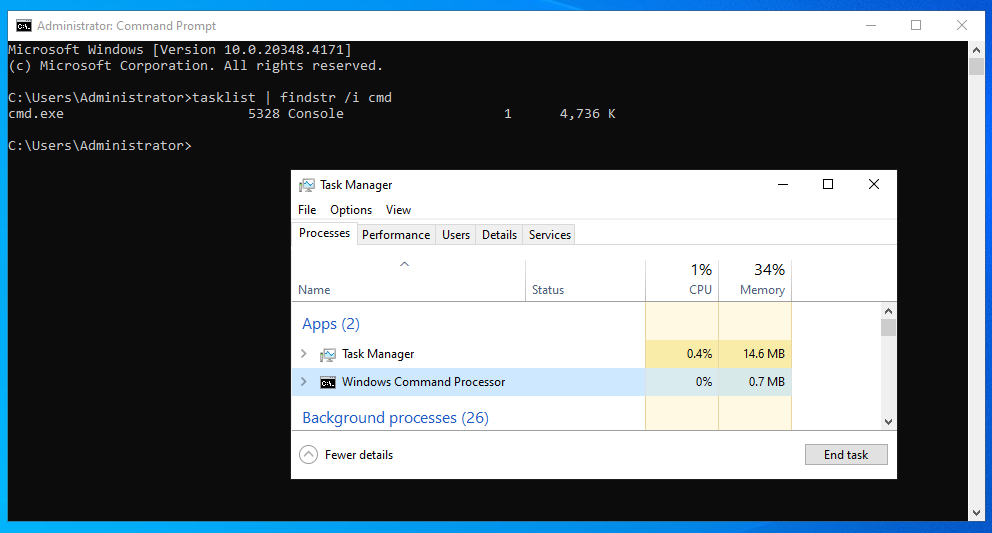
Task: Click the Windows Command Processor row icon
Action: pyautogui.click(x=328, y=382)
